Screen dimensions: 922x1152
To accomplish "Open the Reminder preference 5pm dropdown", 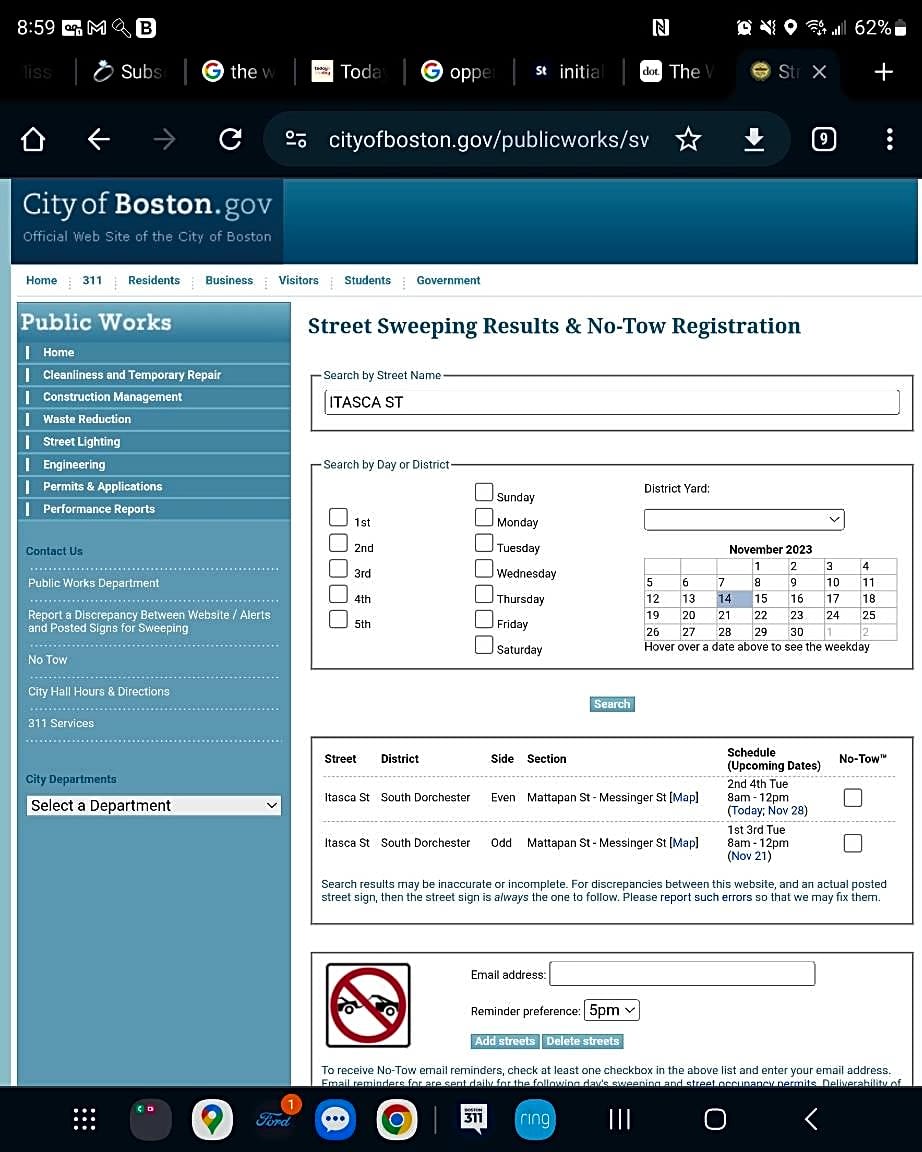I will 611,1010.
